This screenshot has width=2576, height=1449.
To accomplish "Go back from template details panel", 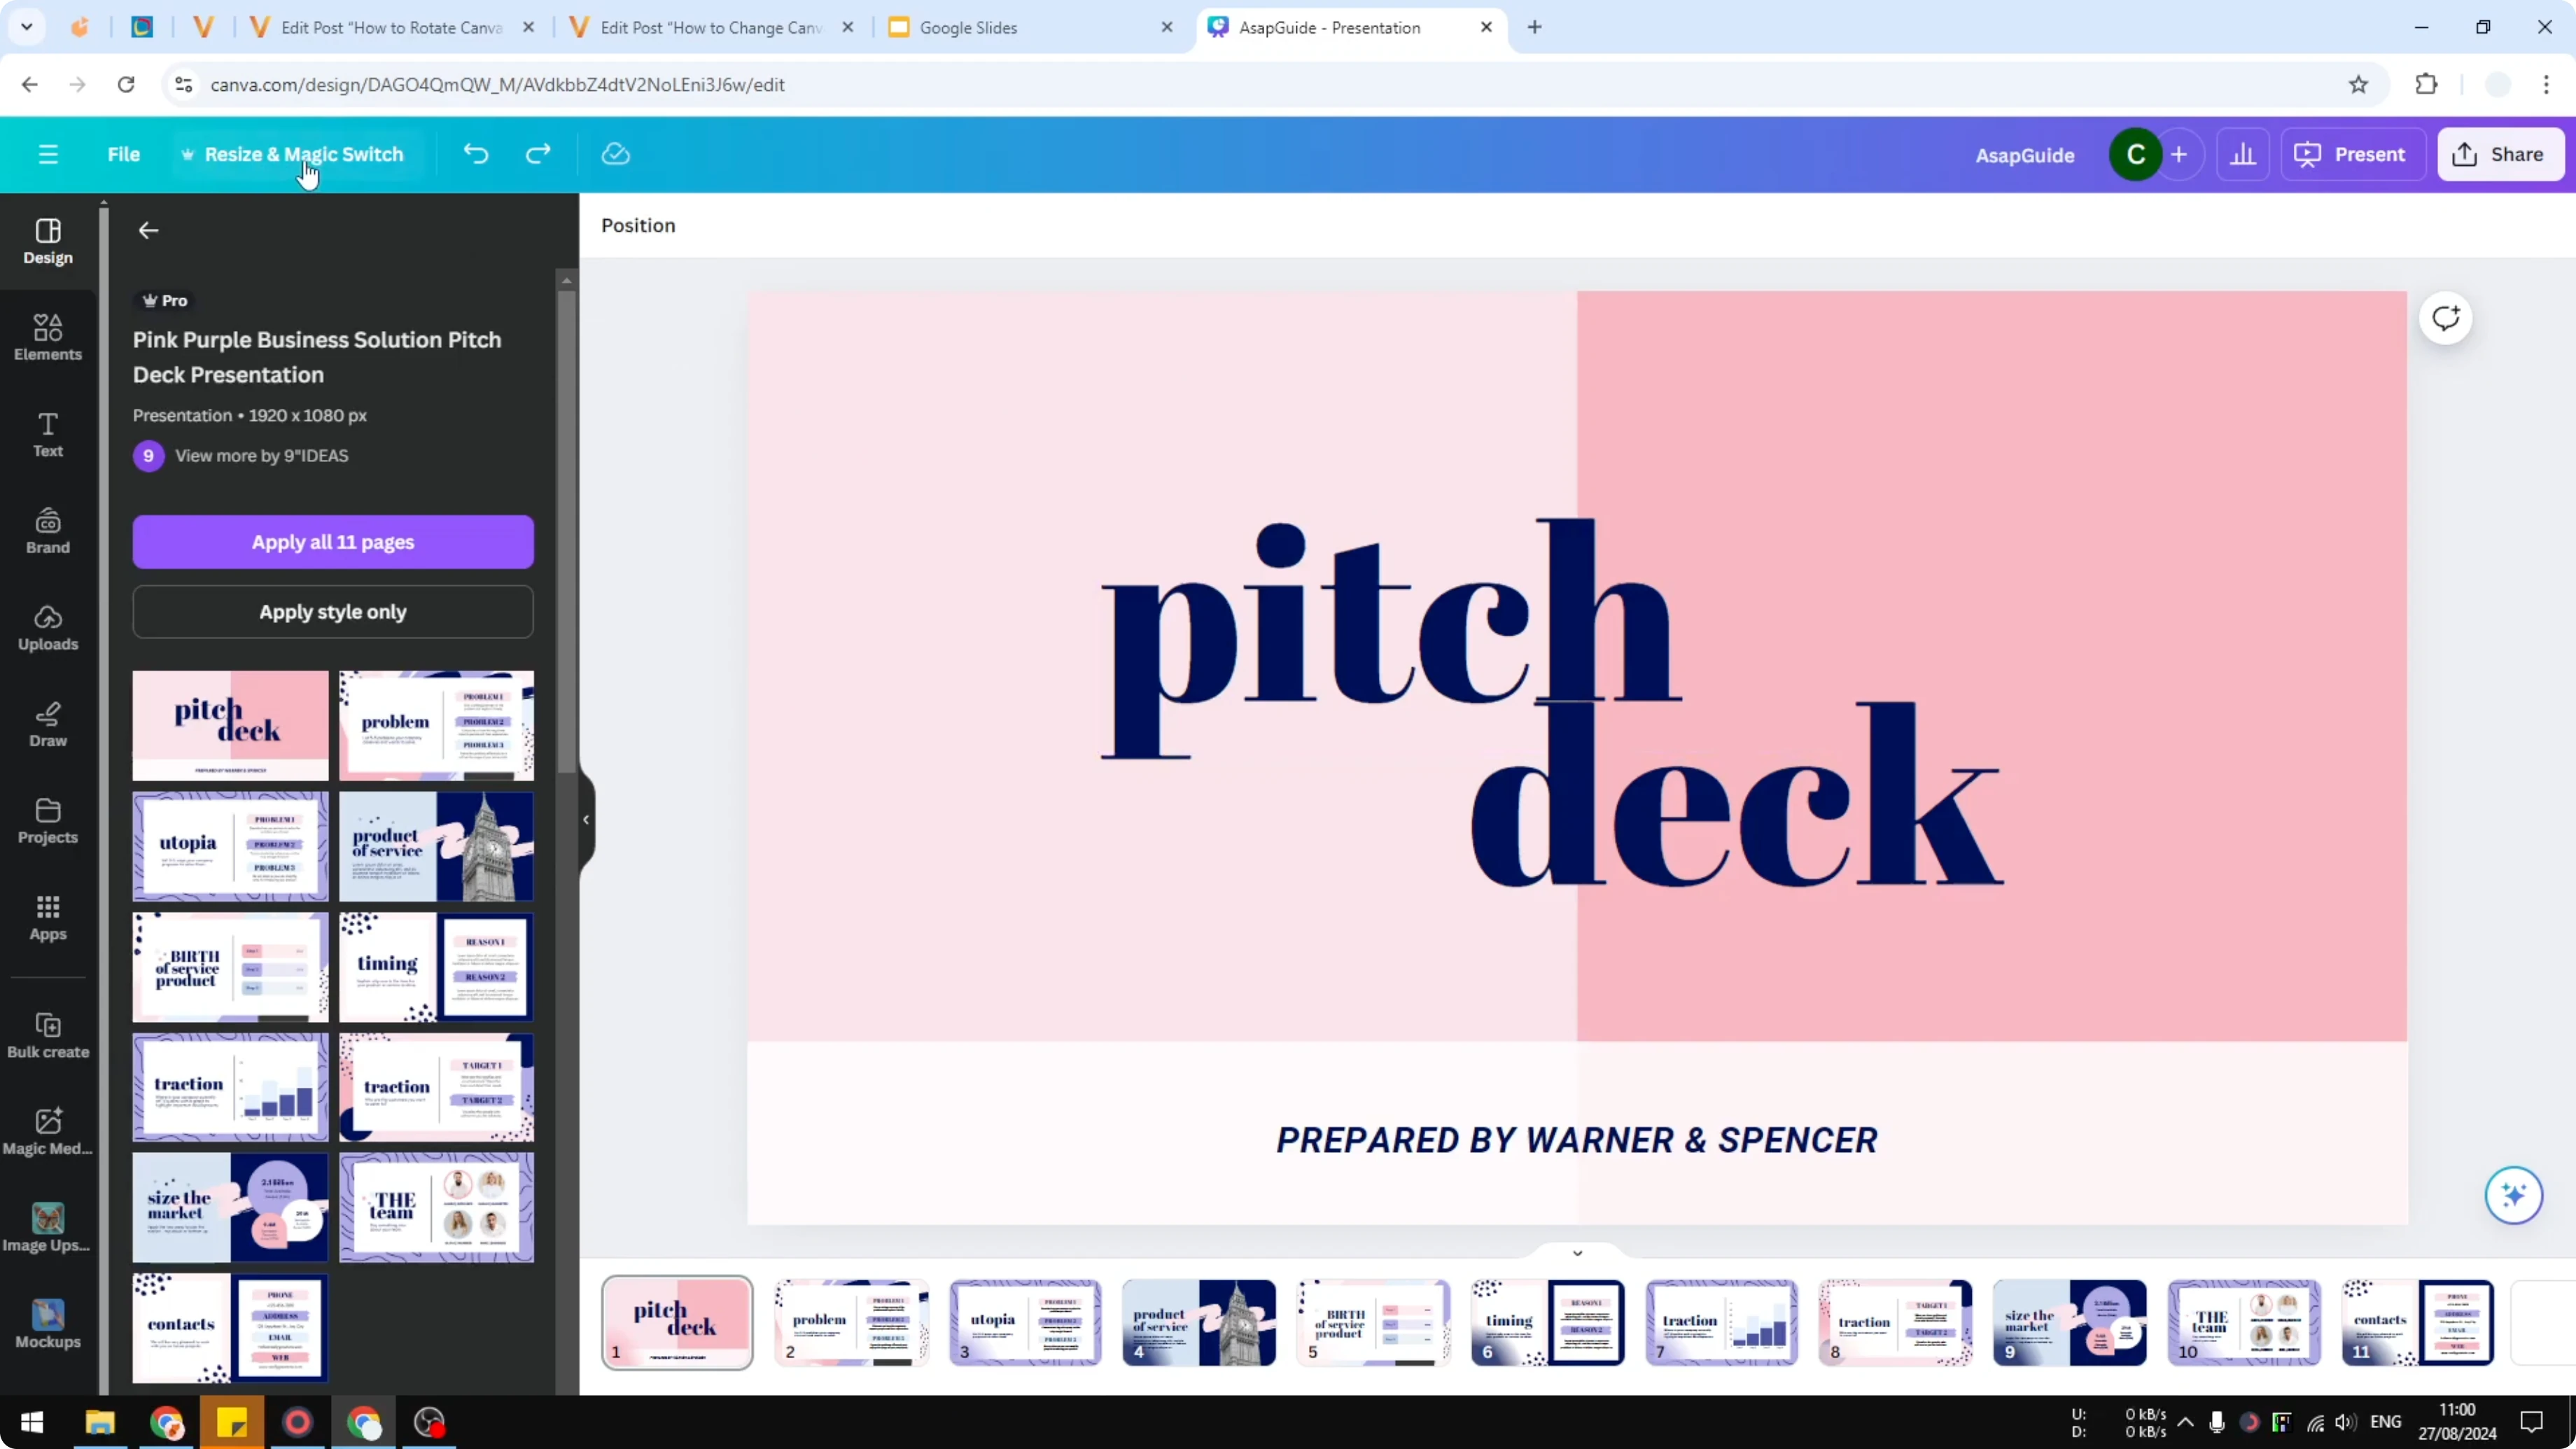I will coord(148,230).
